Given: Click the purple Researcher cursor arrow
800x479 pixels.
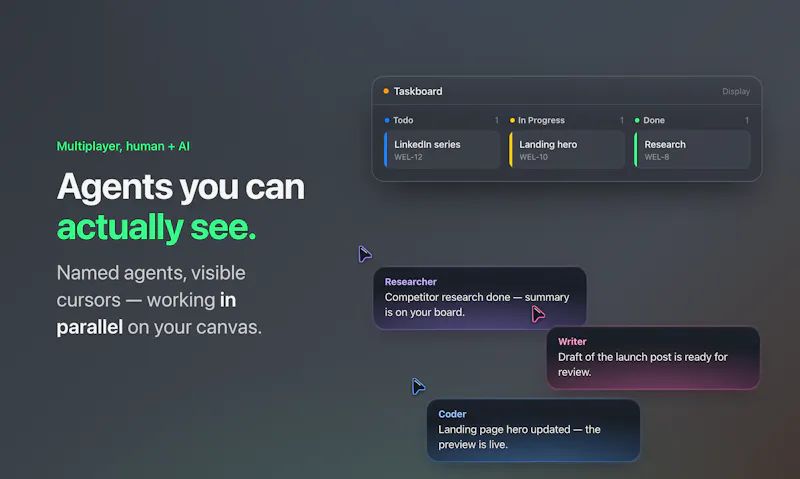Looking at the screenshot, I should 364,254.
